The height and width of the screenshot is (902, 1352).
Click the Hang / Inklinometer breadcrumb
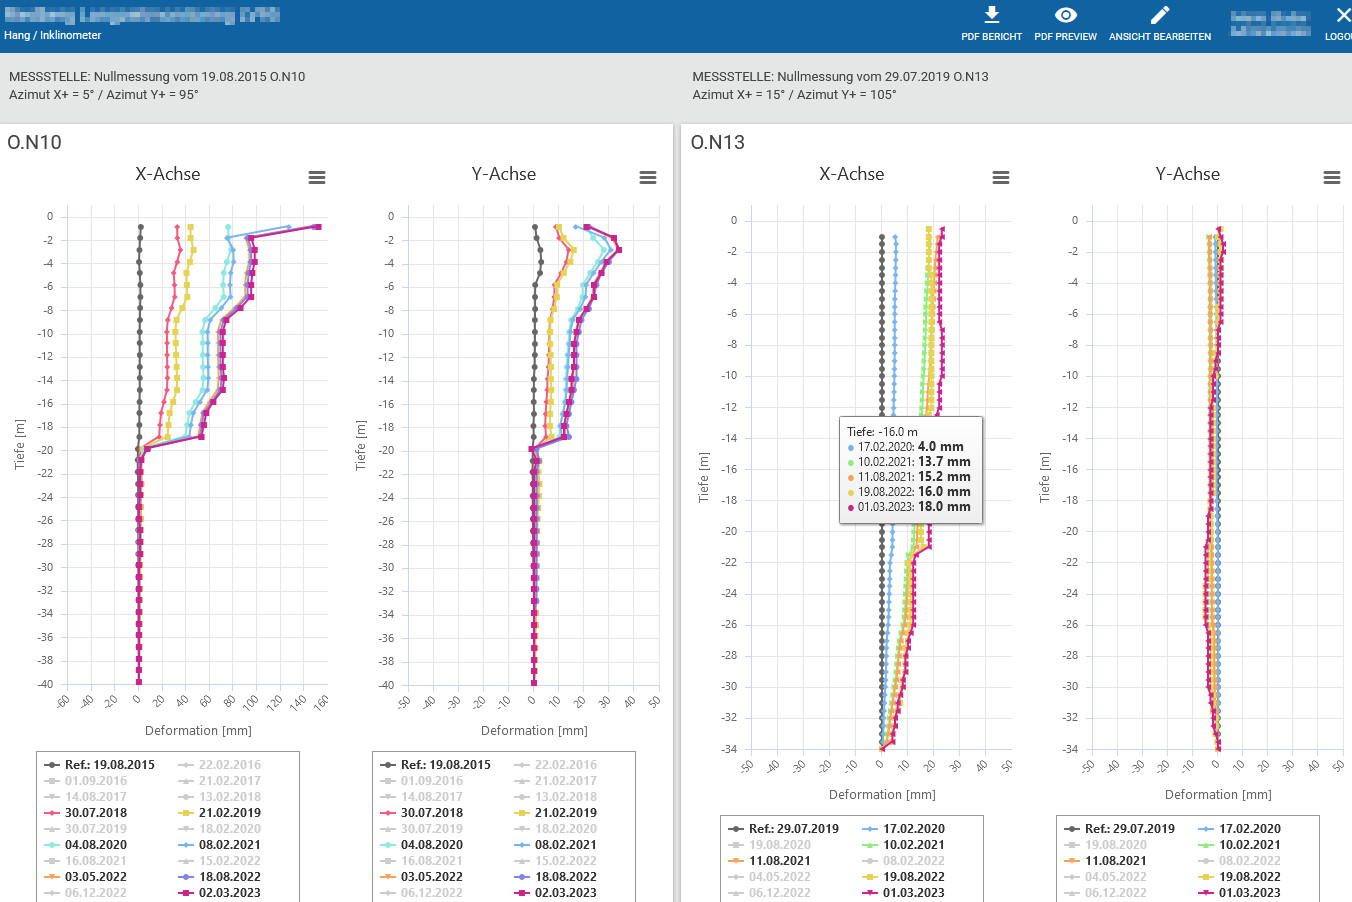coord(53,35)
